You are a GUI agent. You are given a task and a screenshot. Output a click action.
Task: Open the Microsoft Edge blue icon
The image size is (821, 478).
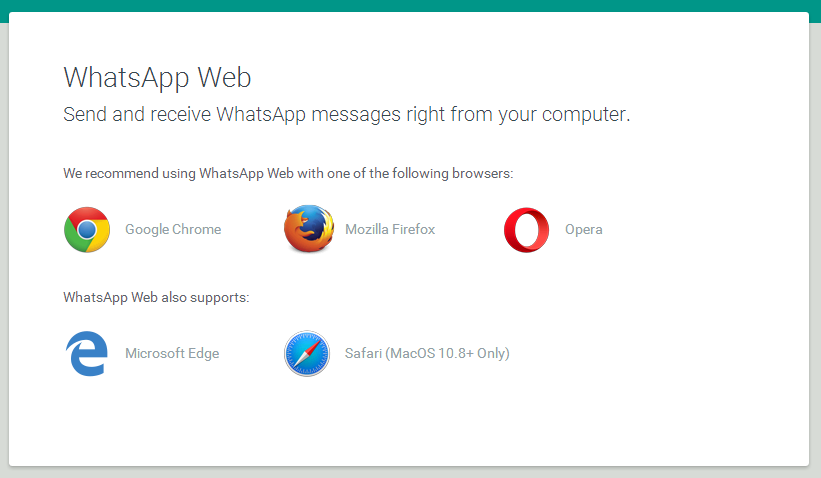(x=86, y=353)
